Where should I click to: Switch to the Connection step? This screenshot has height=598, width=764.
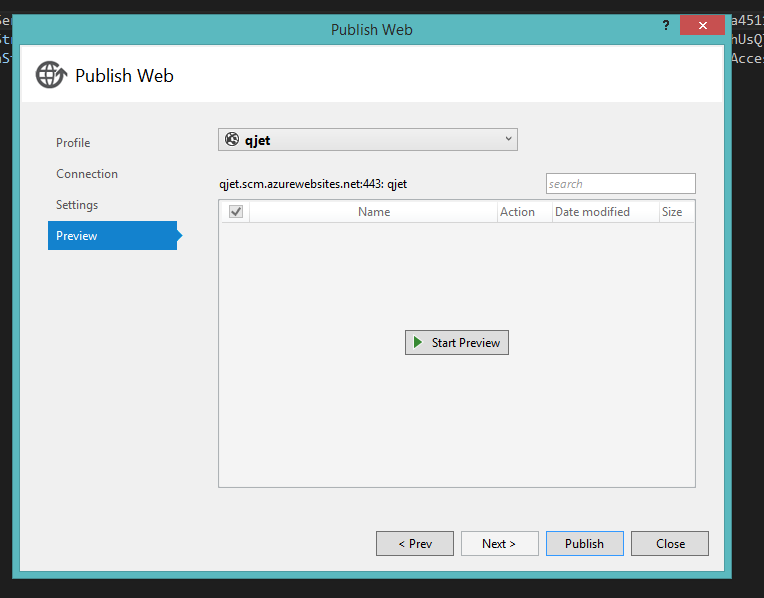[x=87, y=174]
